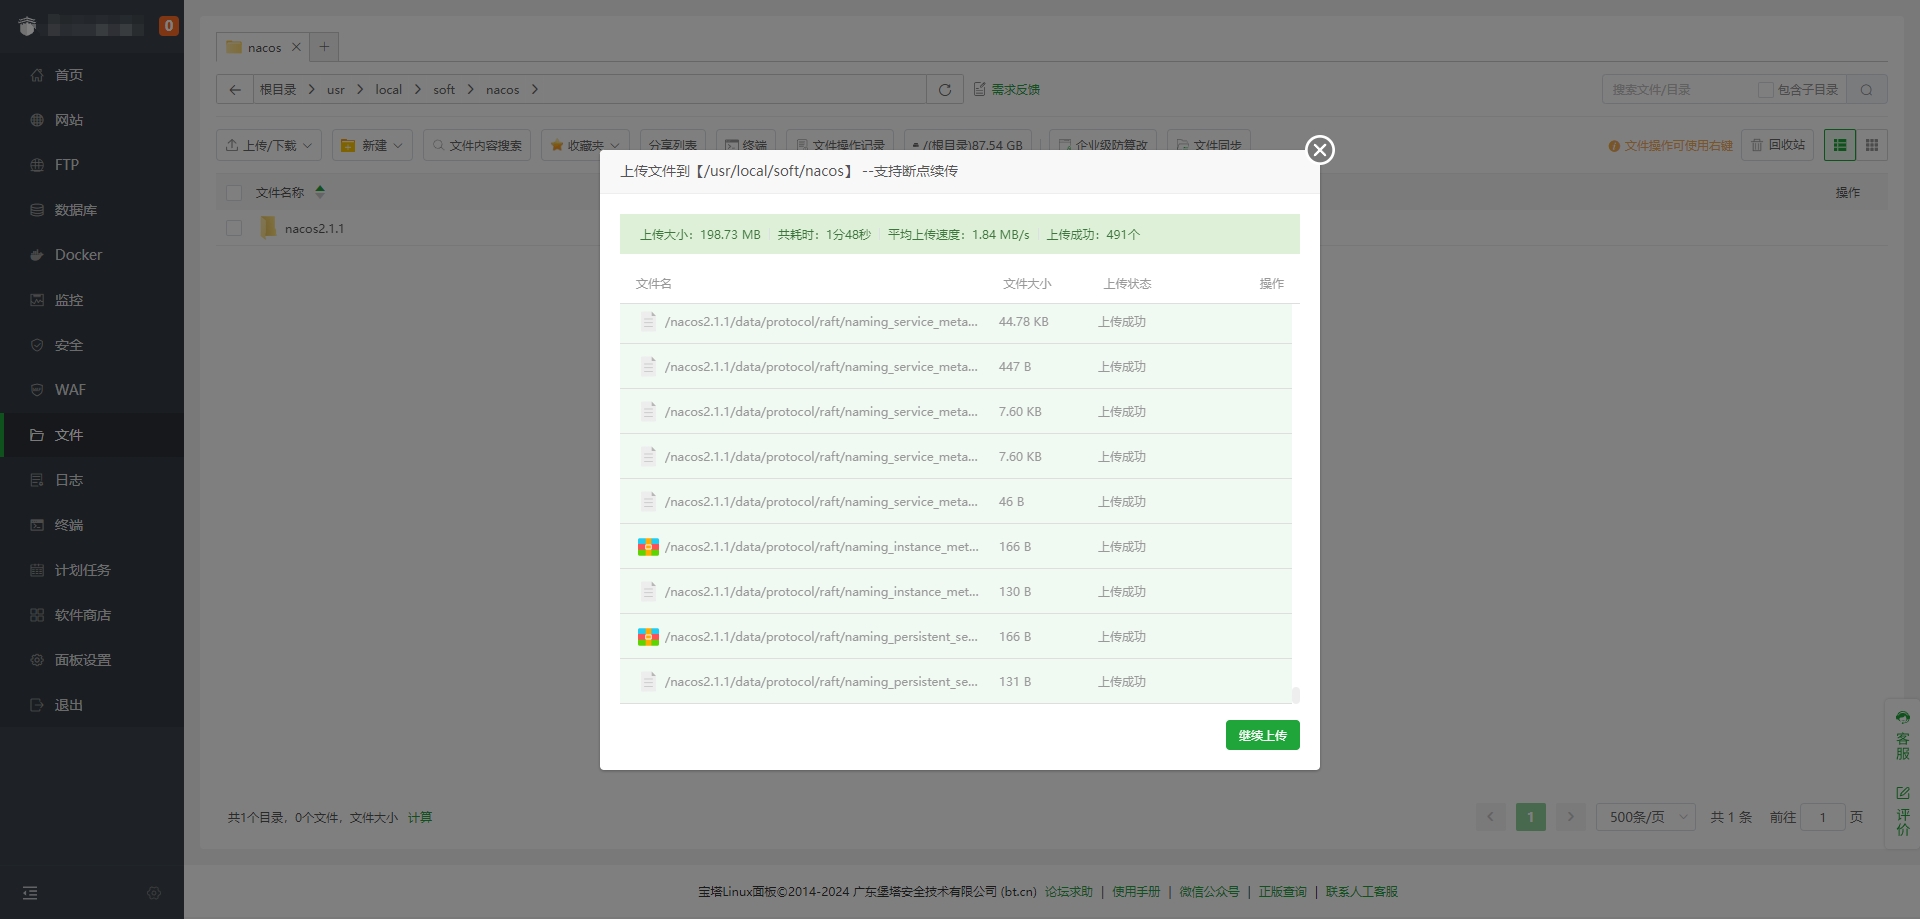Open the Recycle Bin button
The height and width of the screenshot is (919, 1920).
coord(1777,145)
